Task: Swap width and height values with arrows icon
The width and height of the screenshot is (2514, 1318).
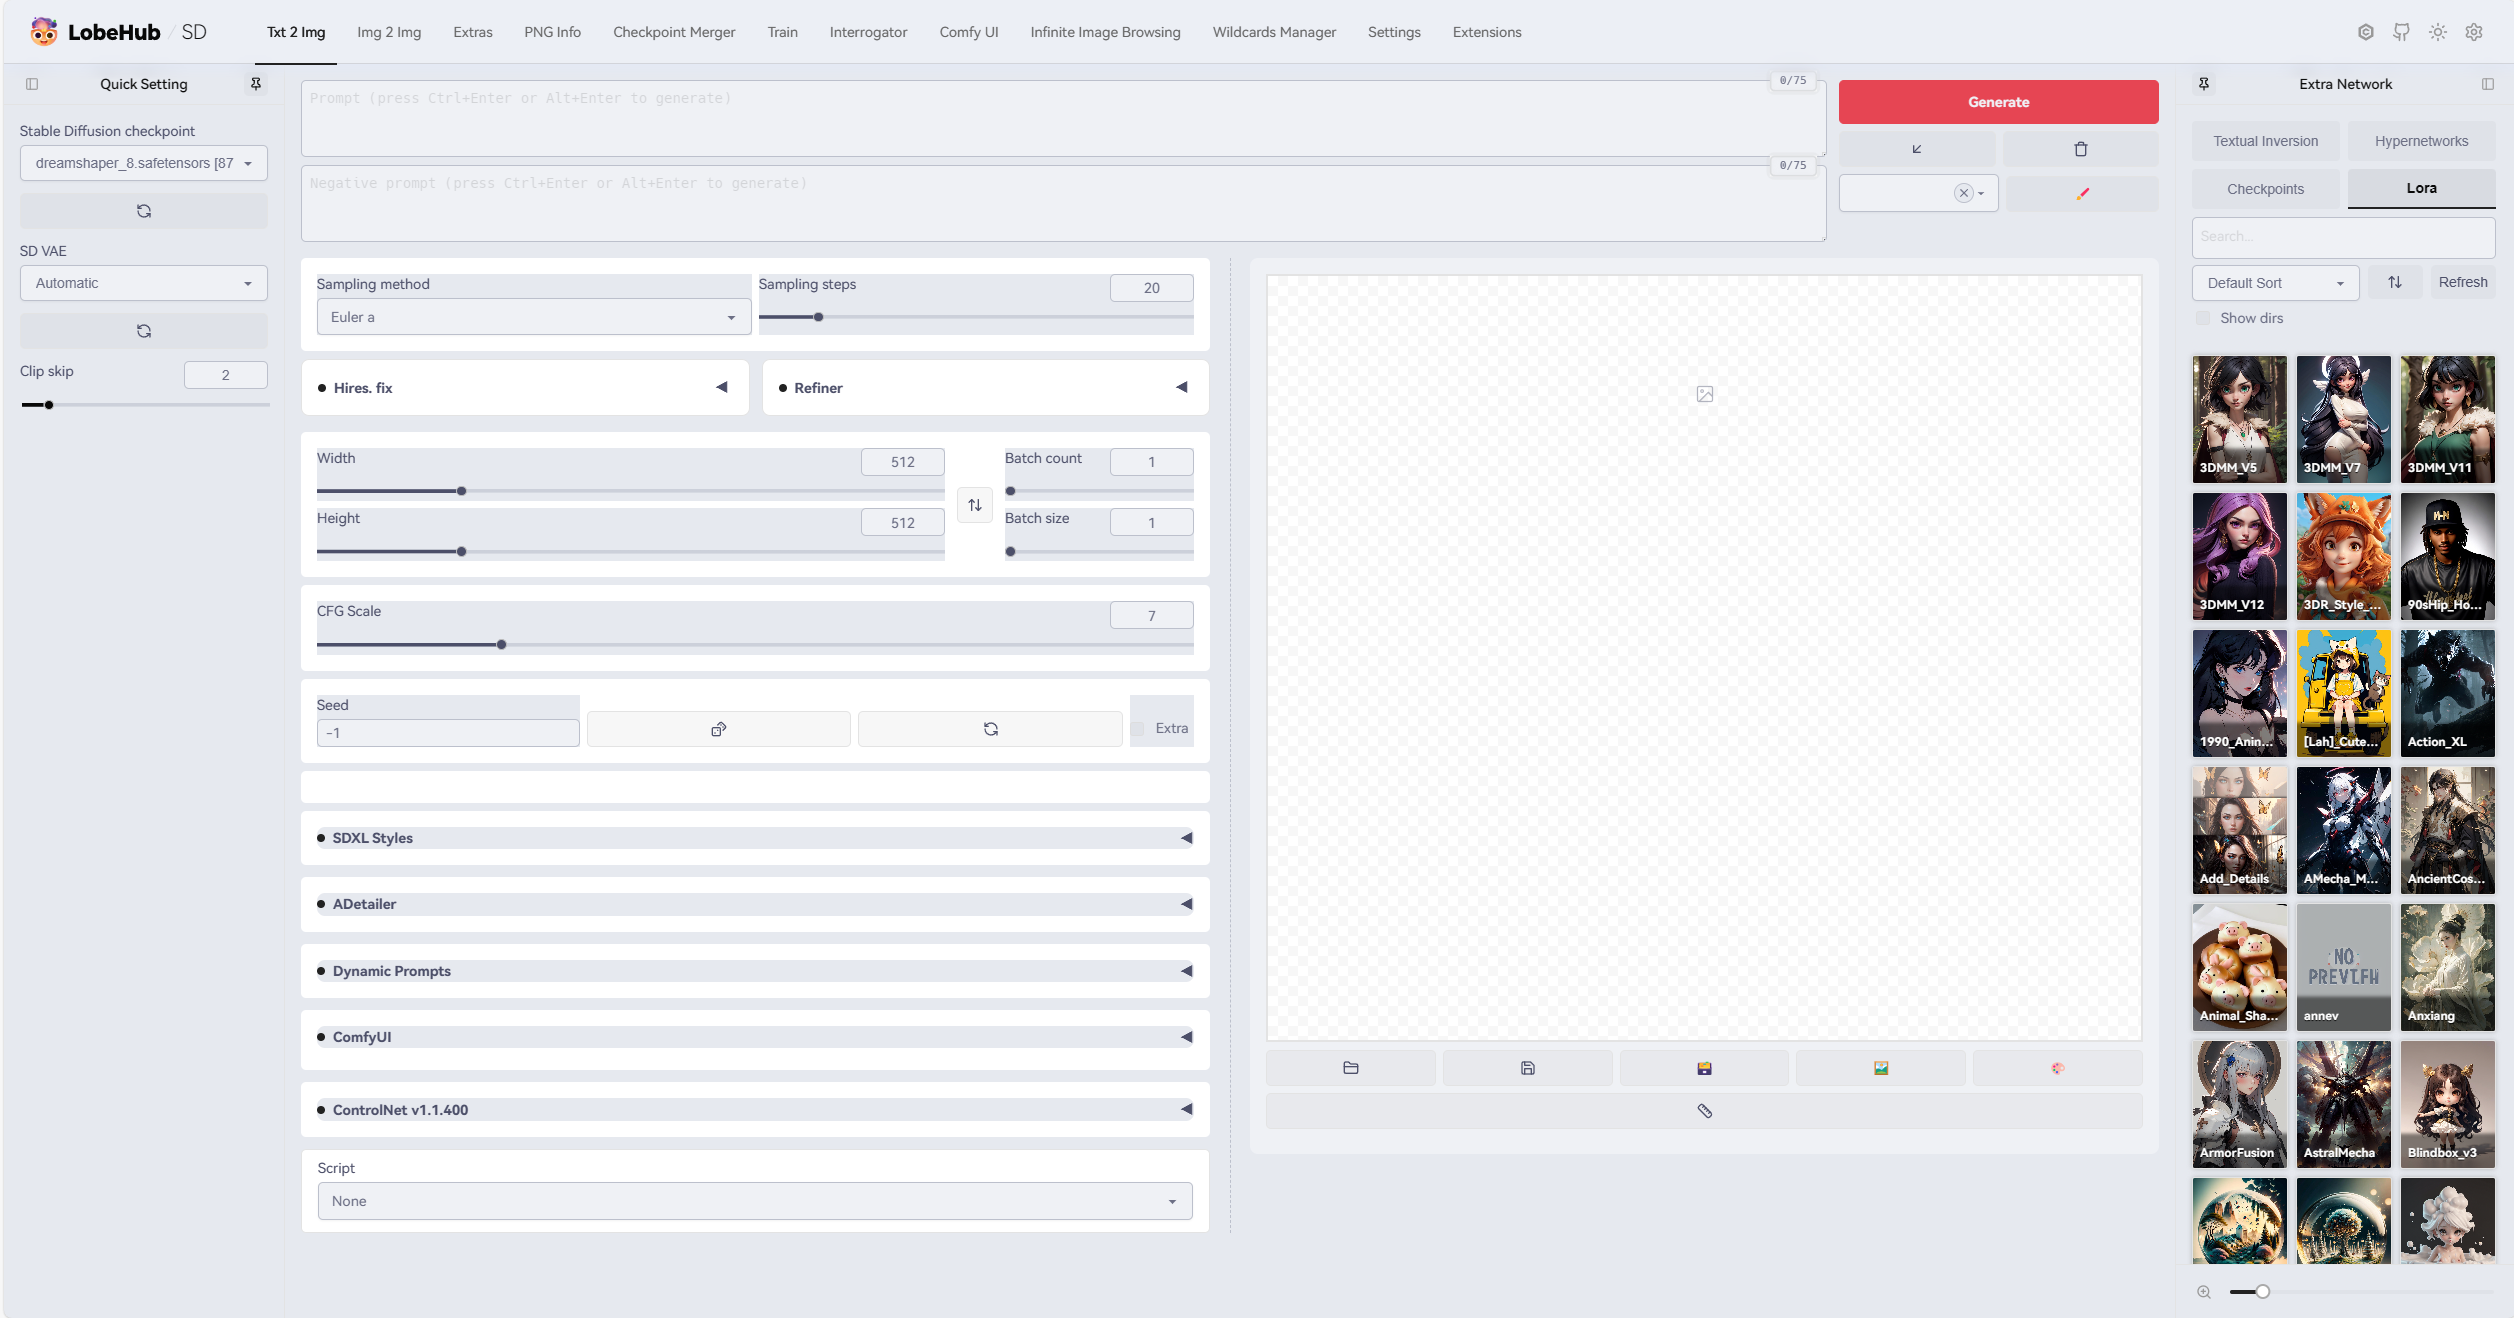Action: click(973, 505)
